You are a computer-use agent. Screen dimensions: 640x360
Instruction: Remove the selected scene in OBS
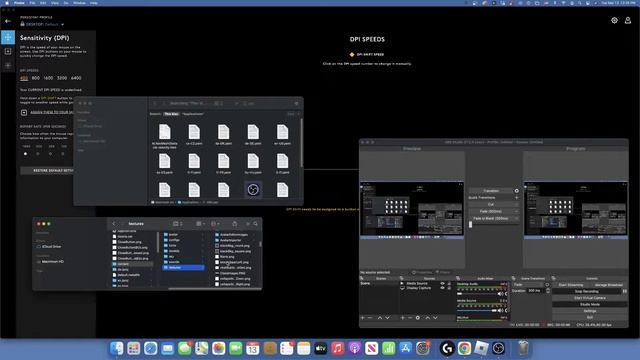click(370, 318)
